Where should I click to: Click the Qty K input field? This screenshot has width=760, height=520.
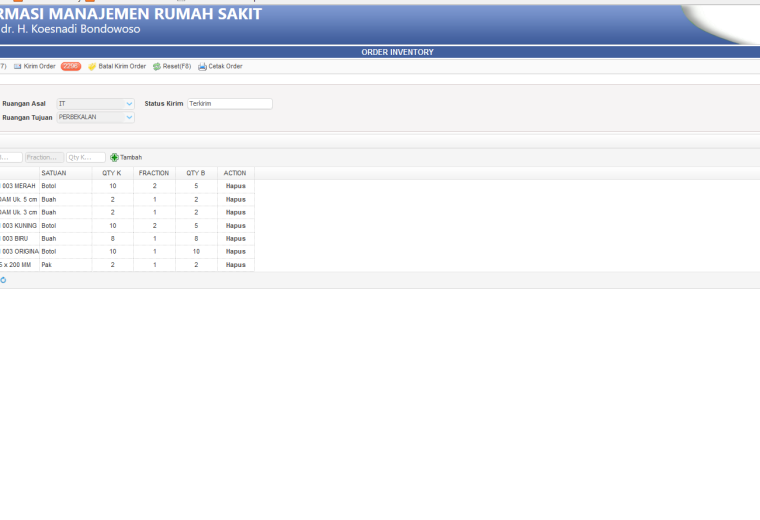86,158
